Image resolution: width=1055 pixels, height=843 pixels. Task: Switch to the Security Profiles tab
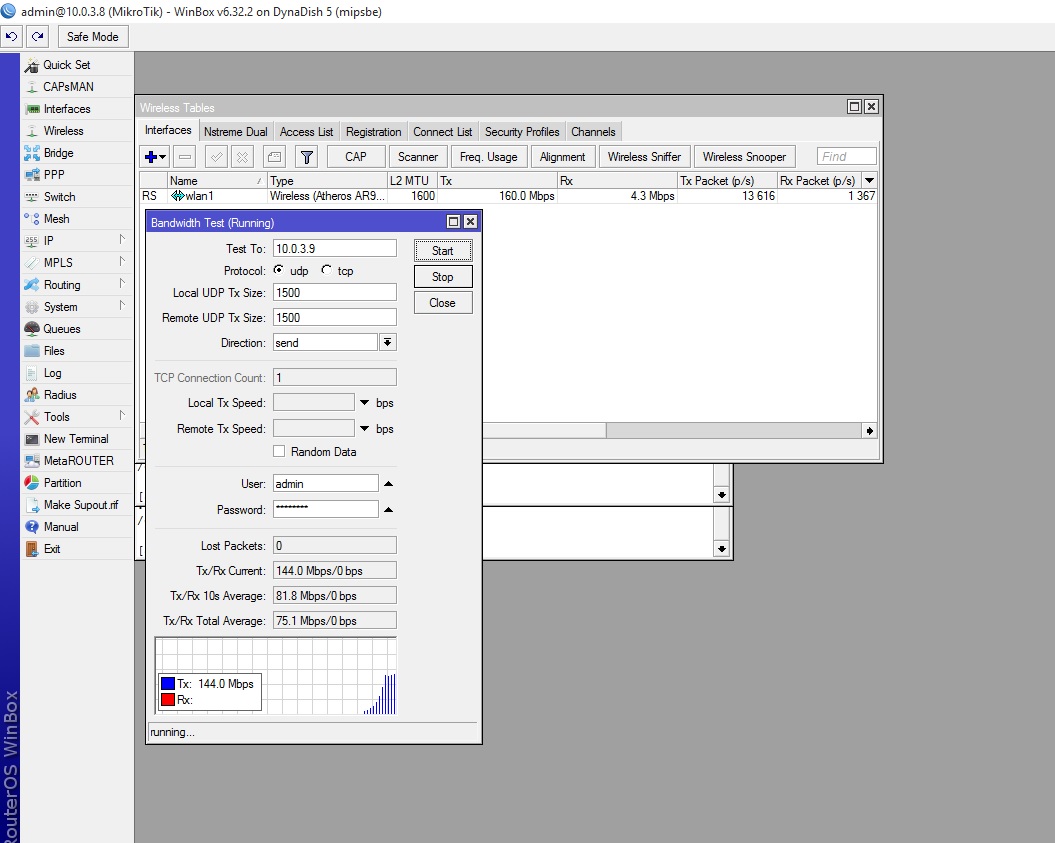pyautogui.click(x=521, y=132)
